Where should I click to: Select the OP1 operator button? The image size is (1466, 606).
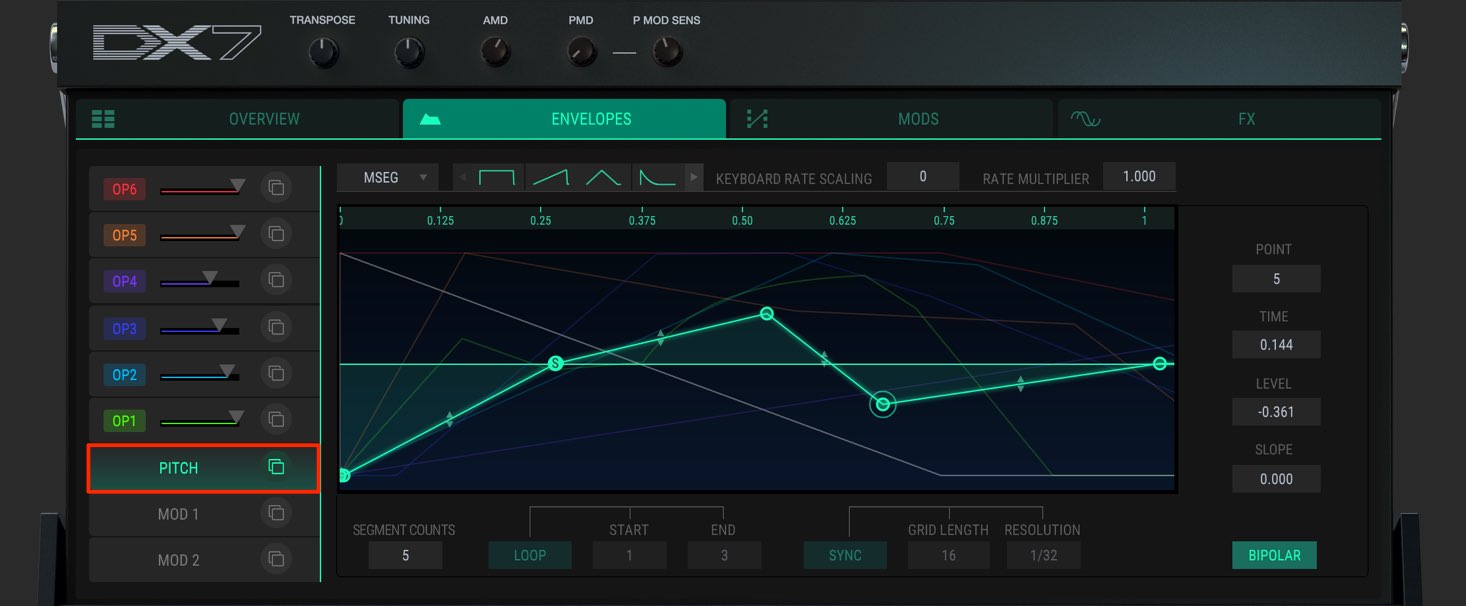(x=124, y=421)
